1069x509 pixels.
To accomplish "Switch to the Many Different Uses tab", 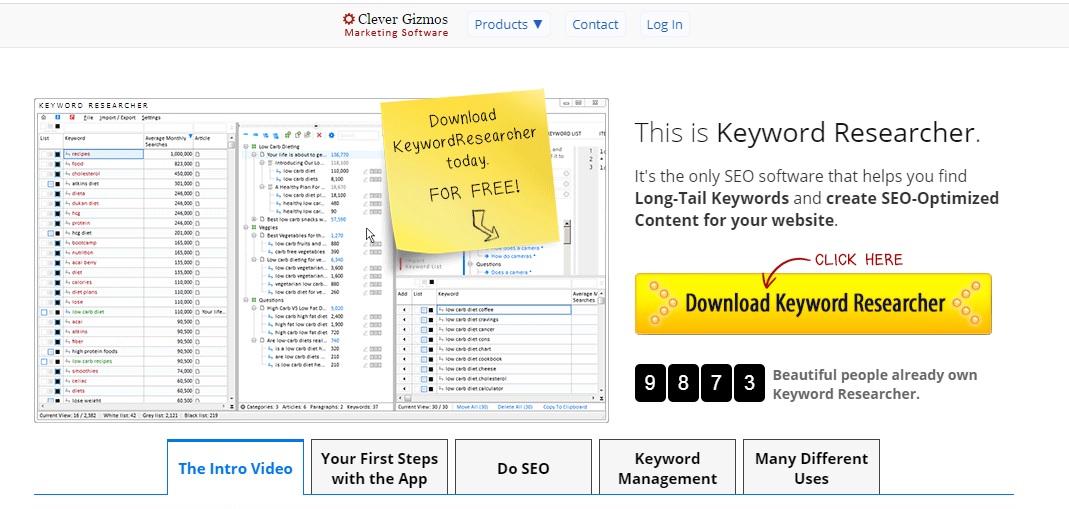I will point(811,468).
